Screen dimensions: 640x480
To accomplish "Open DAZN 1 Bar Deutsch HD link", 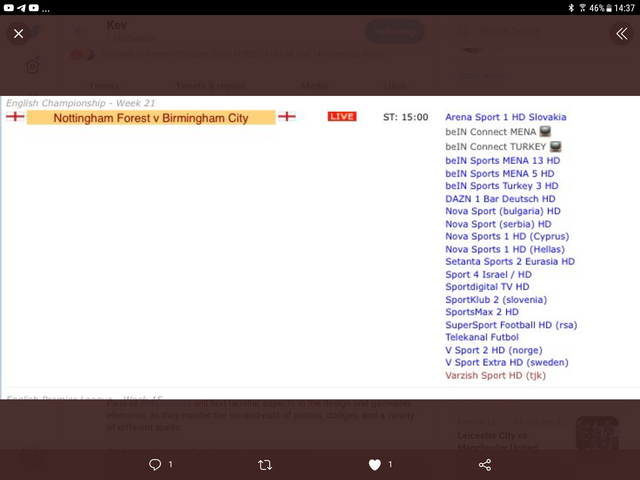I will 500,199.
